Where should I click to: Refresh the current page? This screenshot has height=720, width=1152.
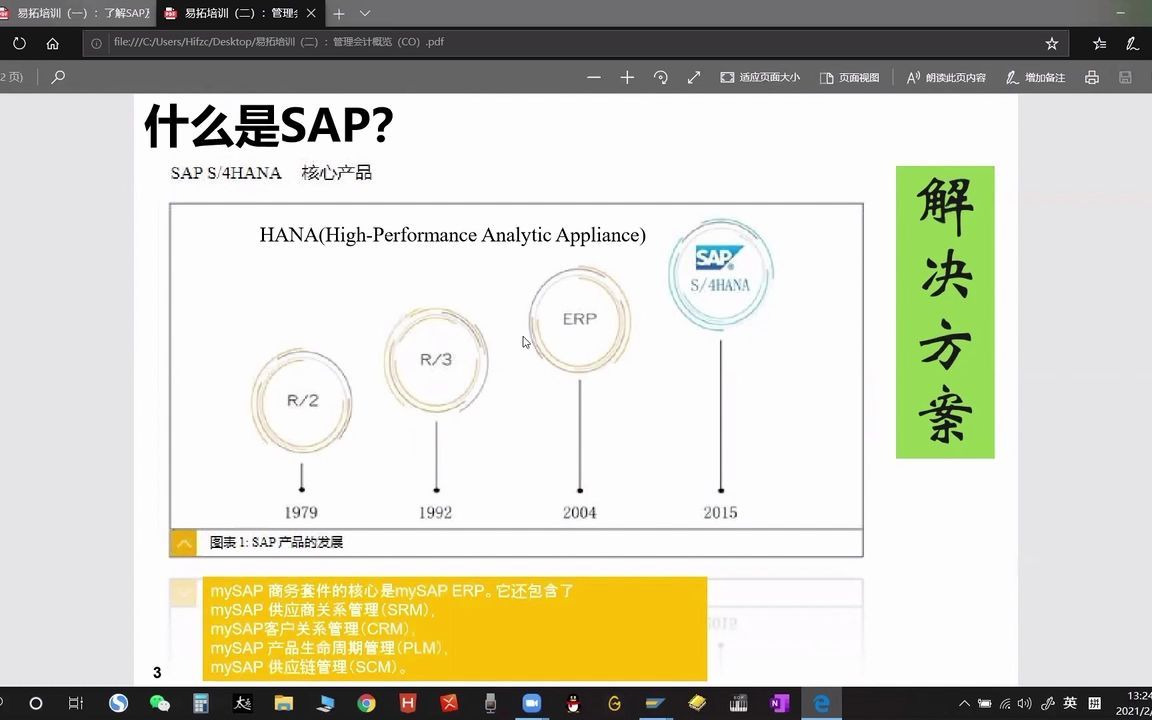tap(18, 42)
